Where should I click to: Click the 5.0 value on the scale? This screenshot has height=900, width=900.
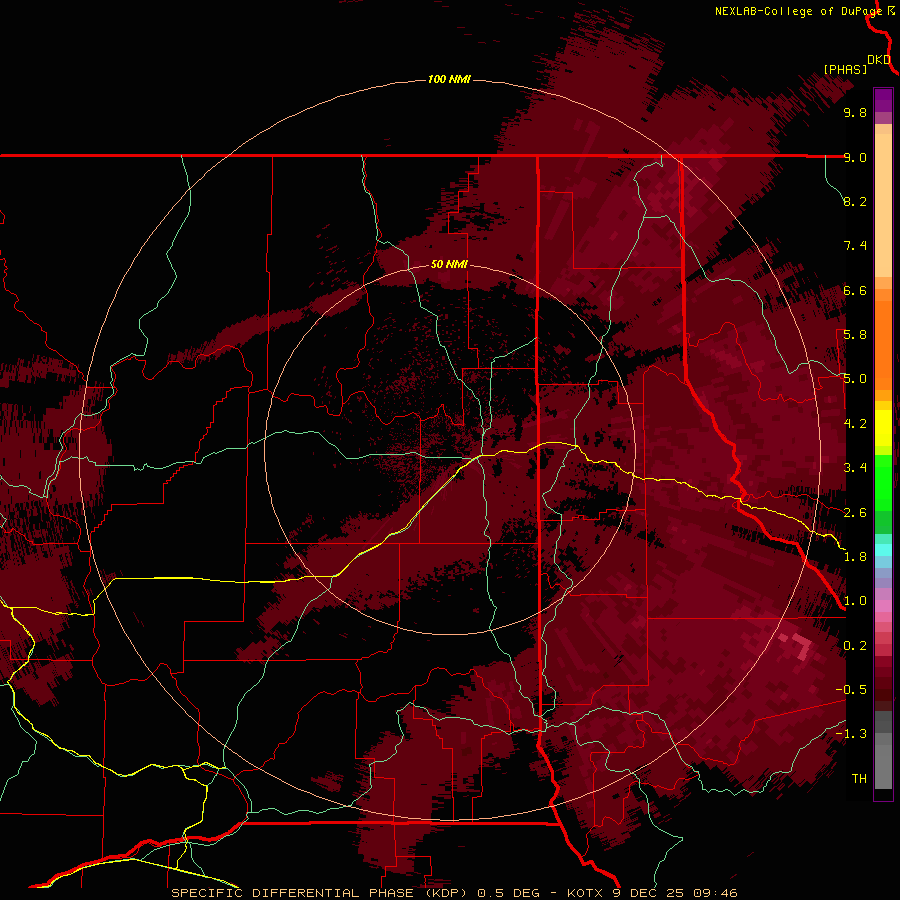point(855,379)
